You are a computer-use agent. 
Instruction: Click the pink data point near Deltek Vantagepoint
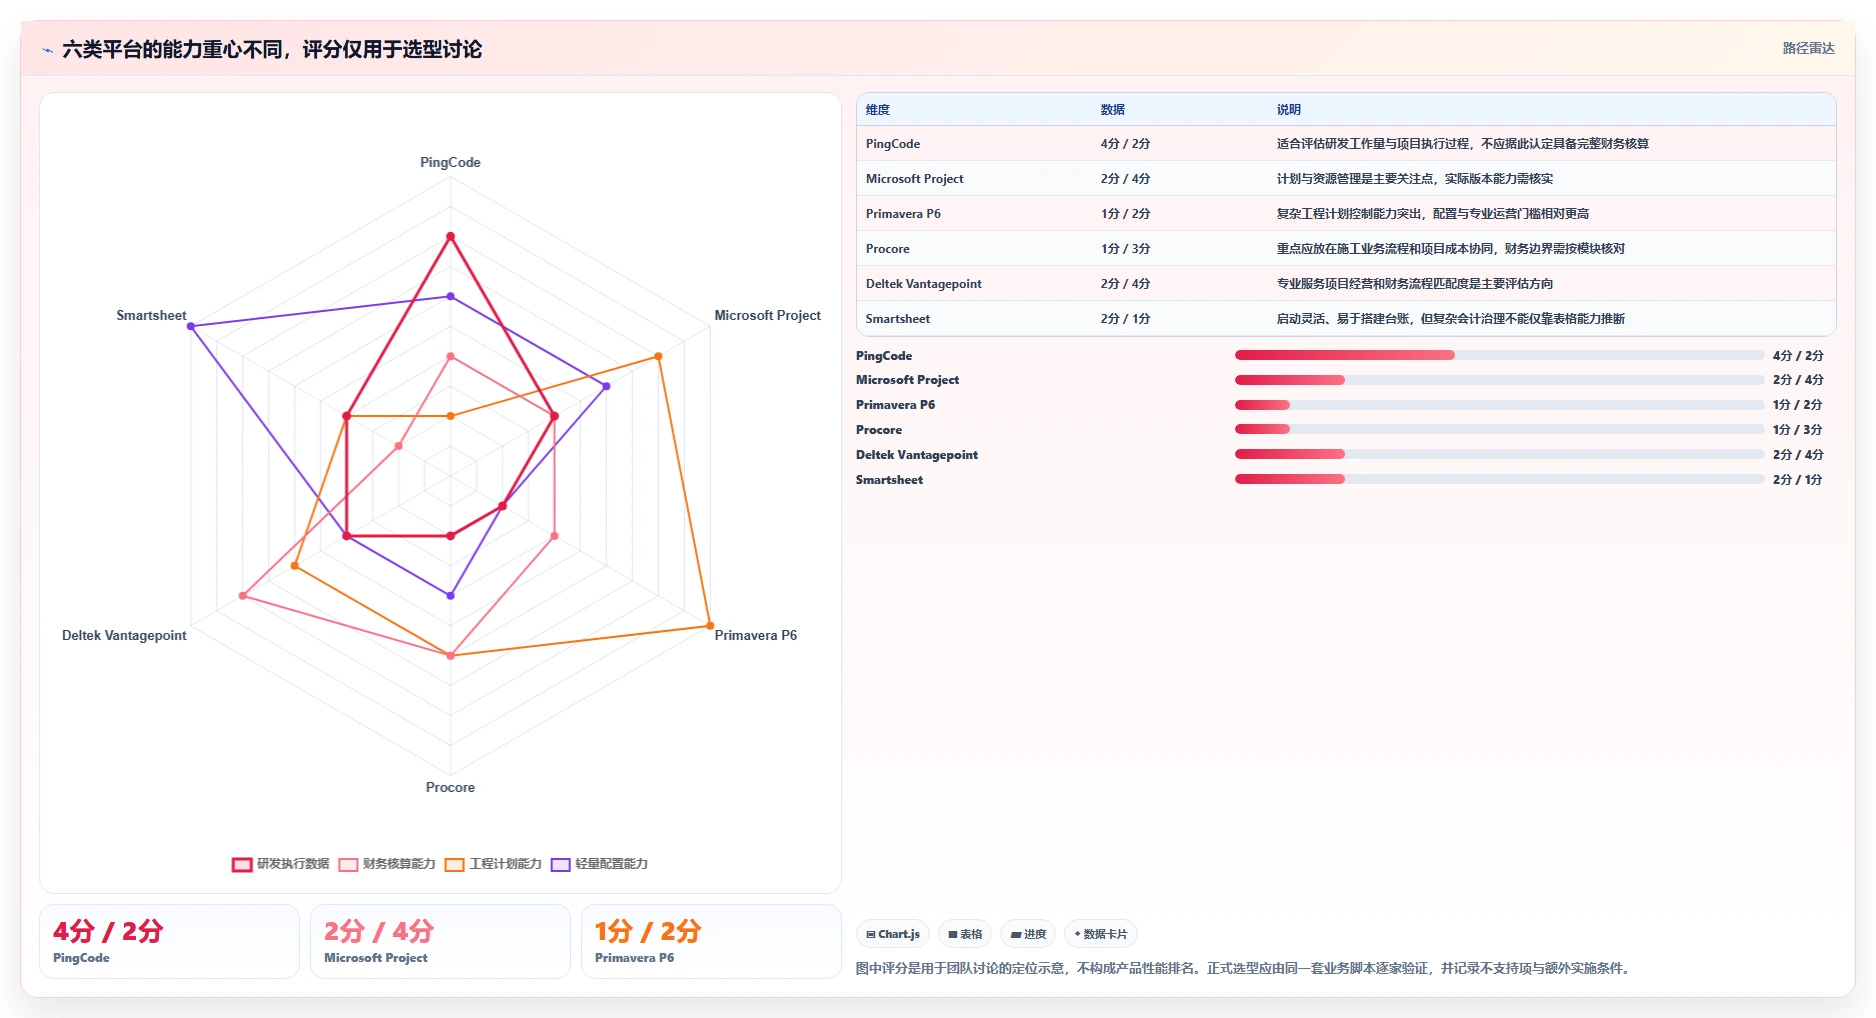click(243, 596)
